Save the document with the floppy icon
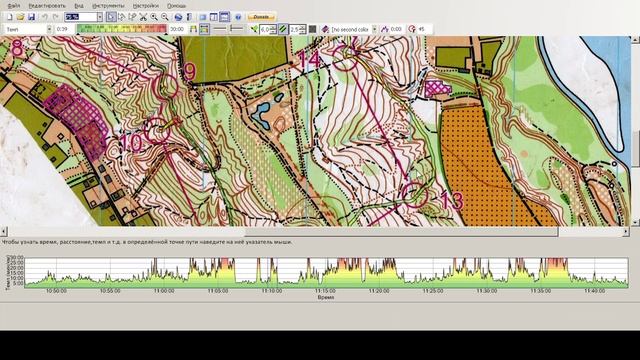The height and width of the screenshot is (360, 640). click(x=31, y=17)
